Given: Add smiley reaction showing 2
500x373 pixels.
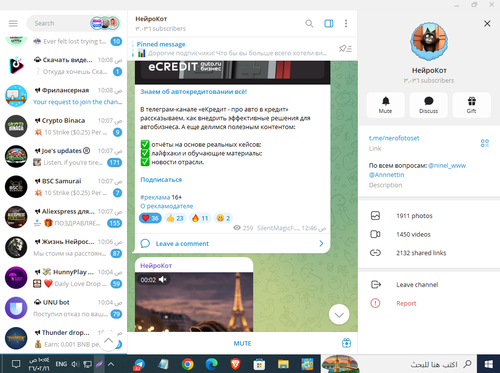Looking at the screenshot, I should pyautogui.click(x=223, y=218).
